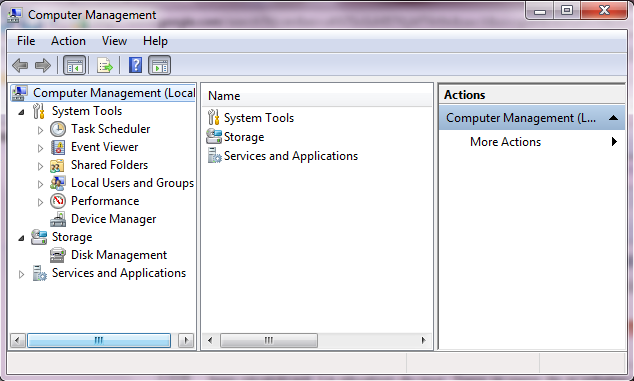Viewport: 634px width, 381px height.
Task: Click right arrow of center pane scrollbar
Action: tap(423, 340)
